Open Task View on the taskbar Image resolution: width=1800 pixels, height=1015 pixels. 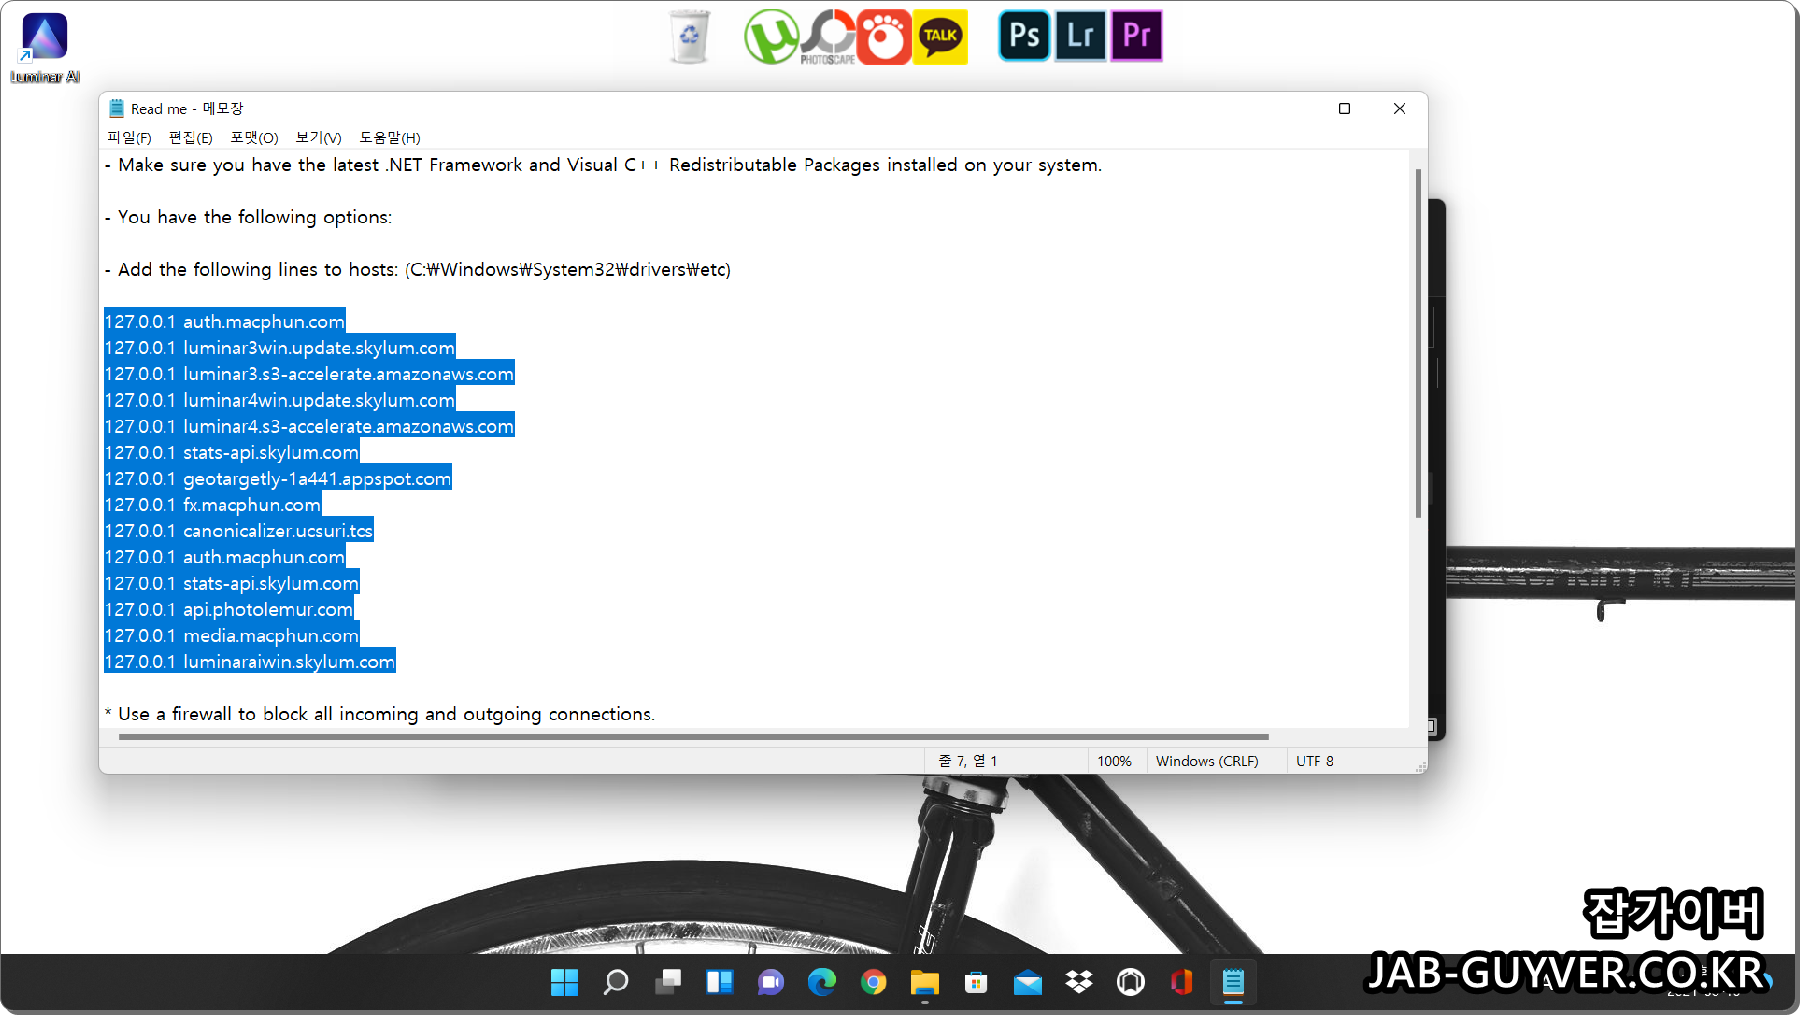coord(668,982)
